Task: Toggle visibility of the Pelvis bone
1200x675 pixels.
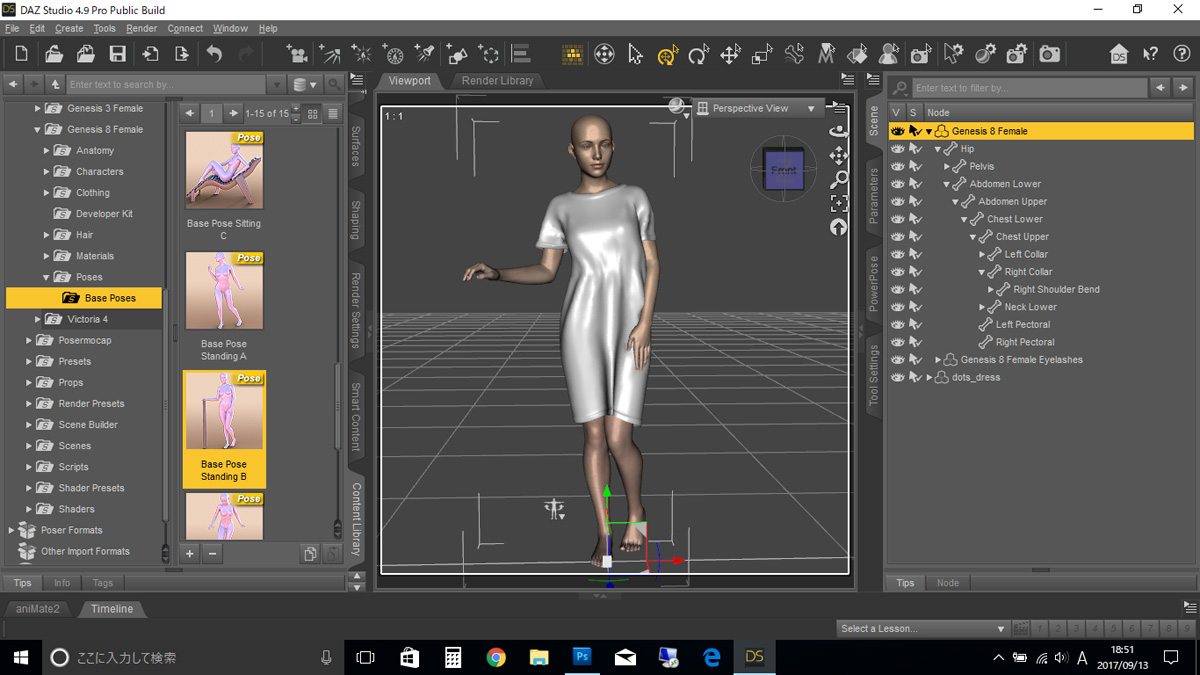Action: 897,167
